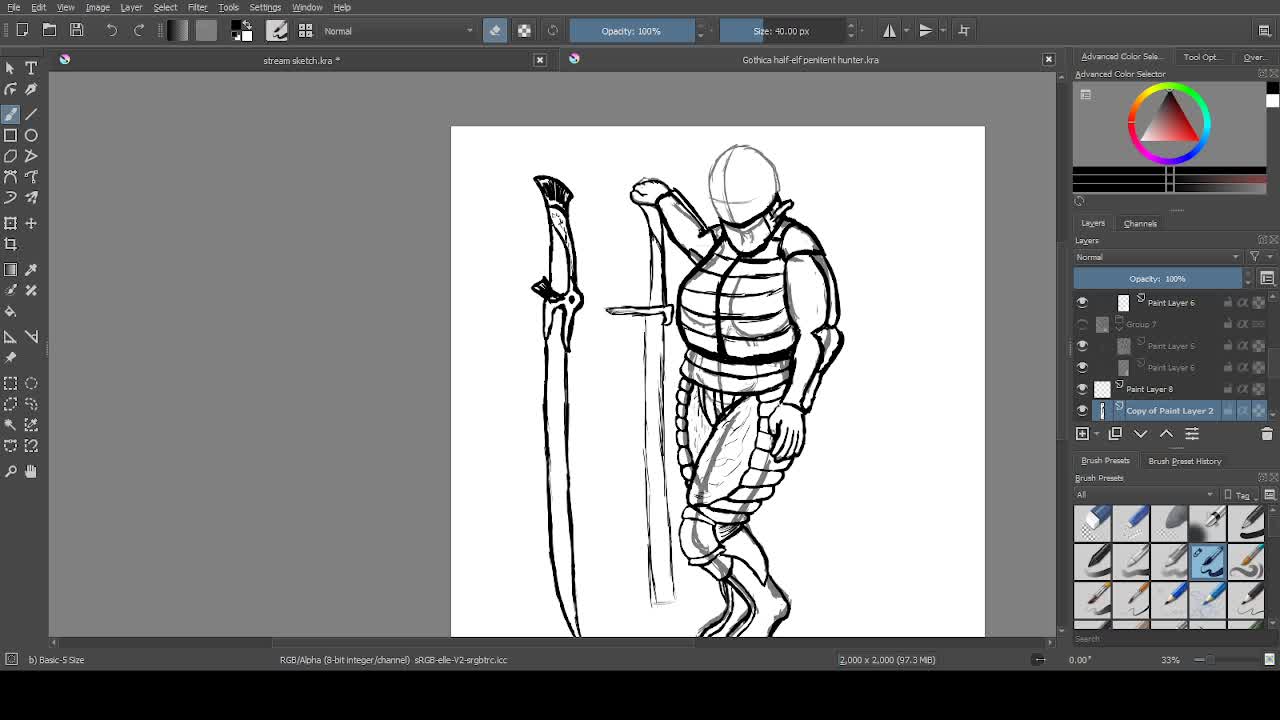The image size is (1280, 720).
Task: Move the layer up
Action: 1166,434
